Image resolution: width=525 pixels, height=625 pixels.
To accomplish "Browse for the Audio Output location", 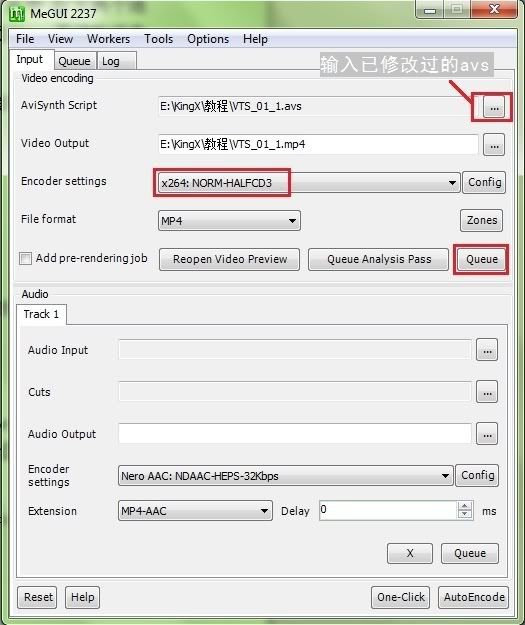I will [x=487, y=434].
